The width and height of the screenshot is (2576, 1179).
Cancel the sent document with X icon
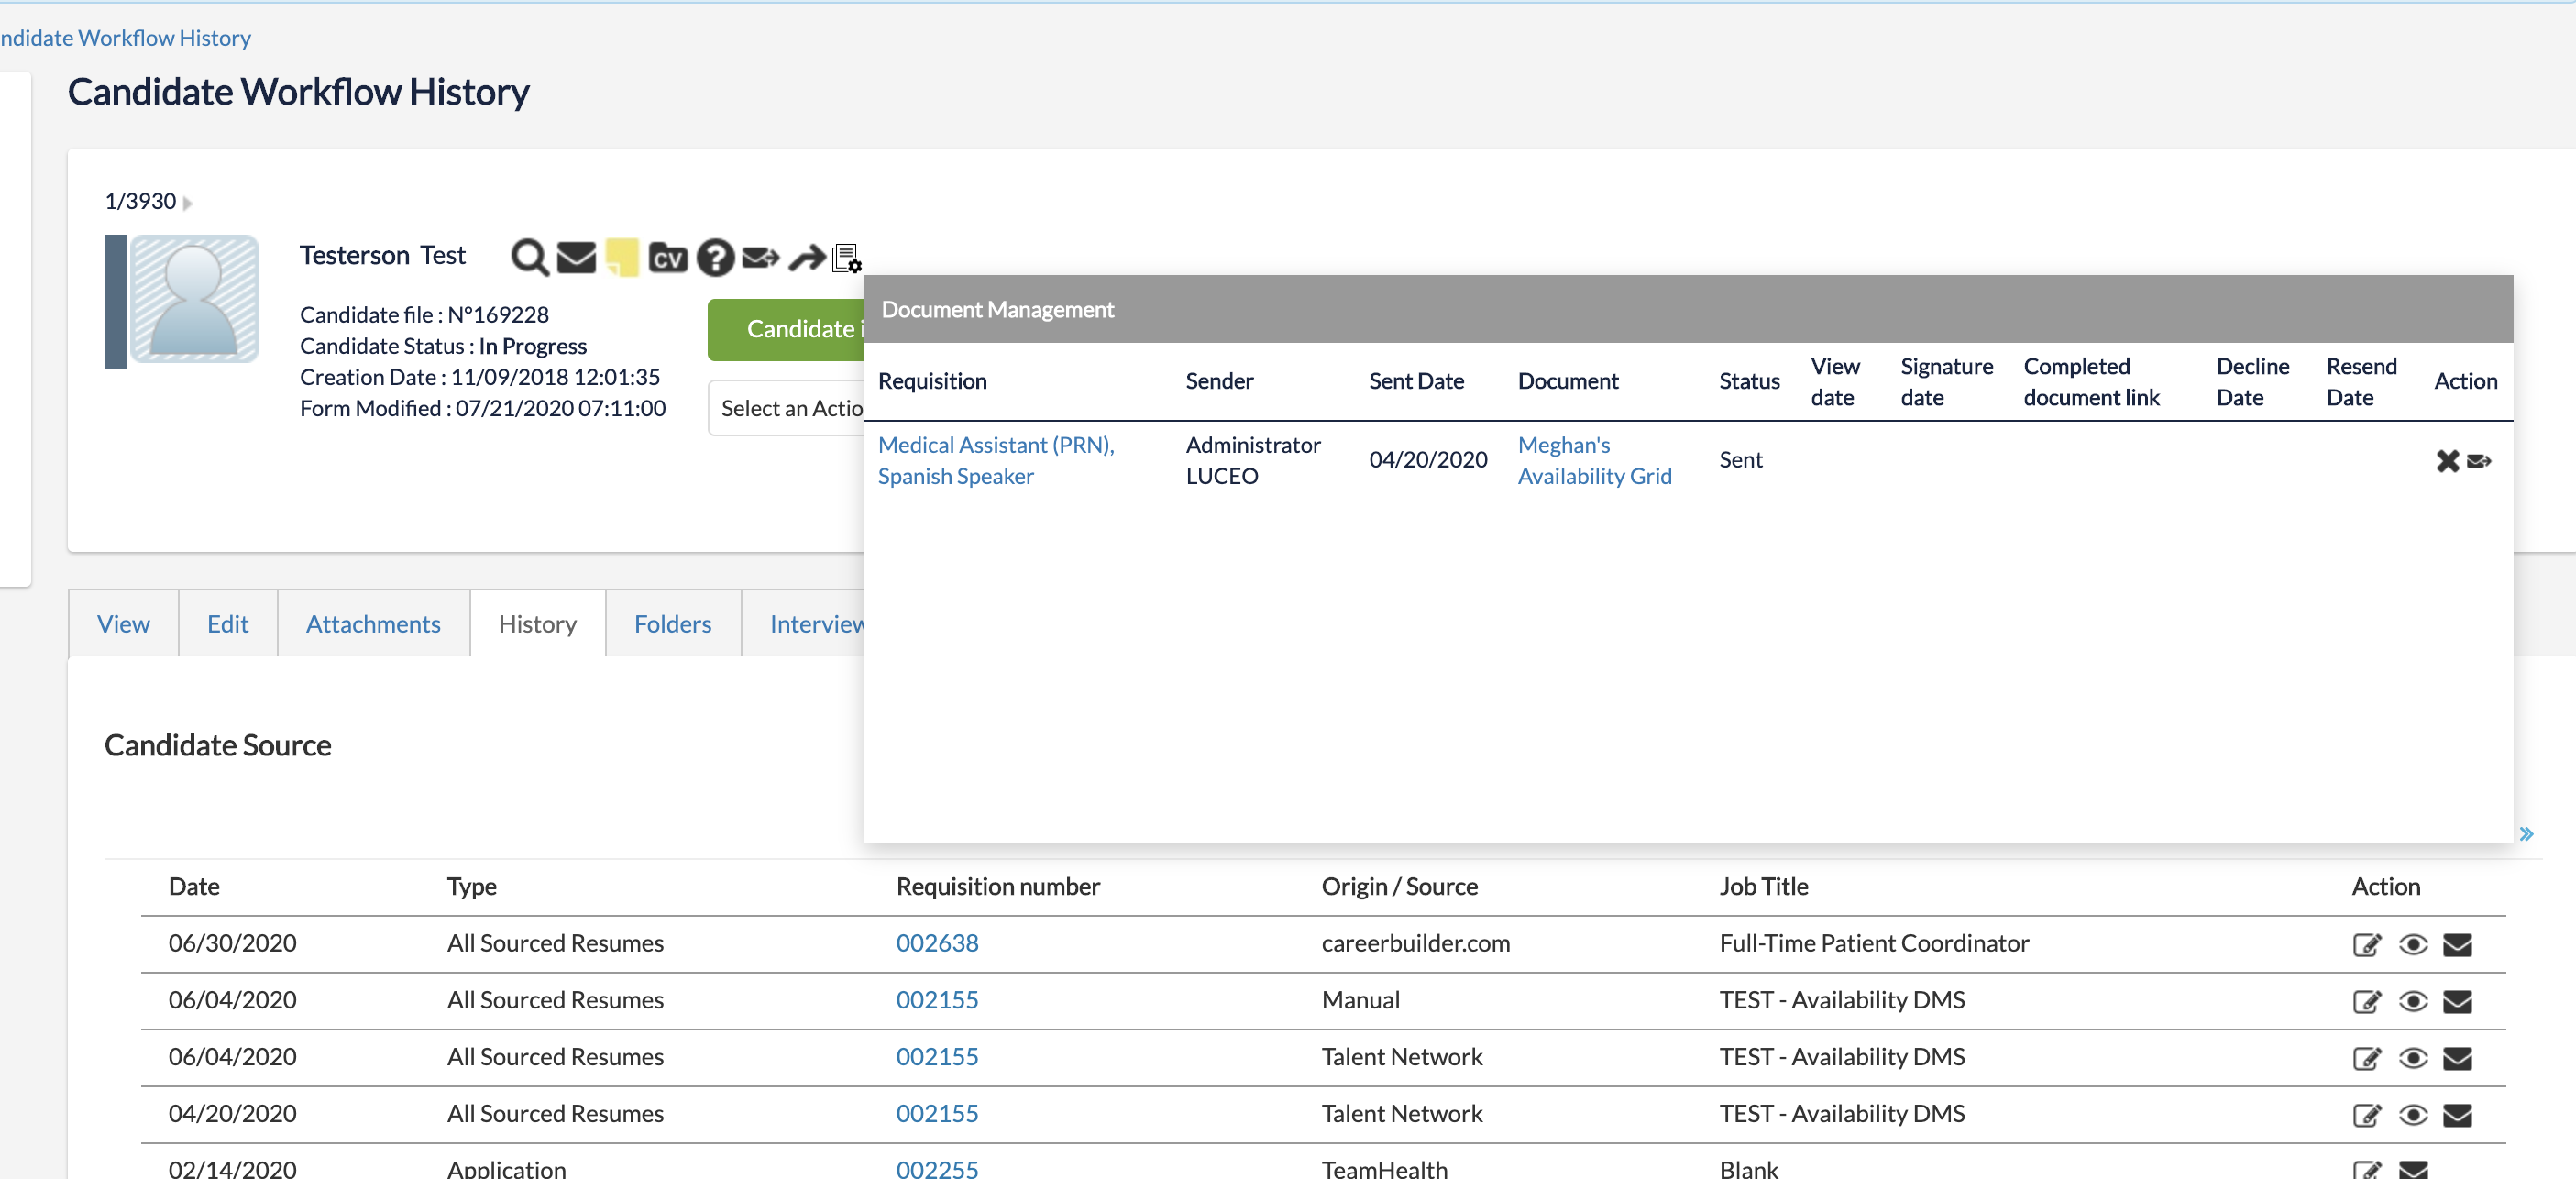(2447, 461)
